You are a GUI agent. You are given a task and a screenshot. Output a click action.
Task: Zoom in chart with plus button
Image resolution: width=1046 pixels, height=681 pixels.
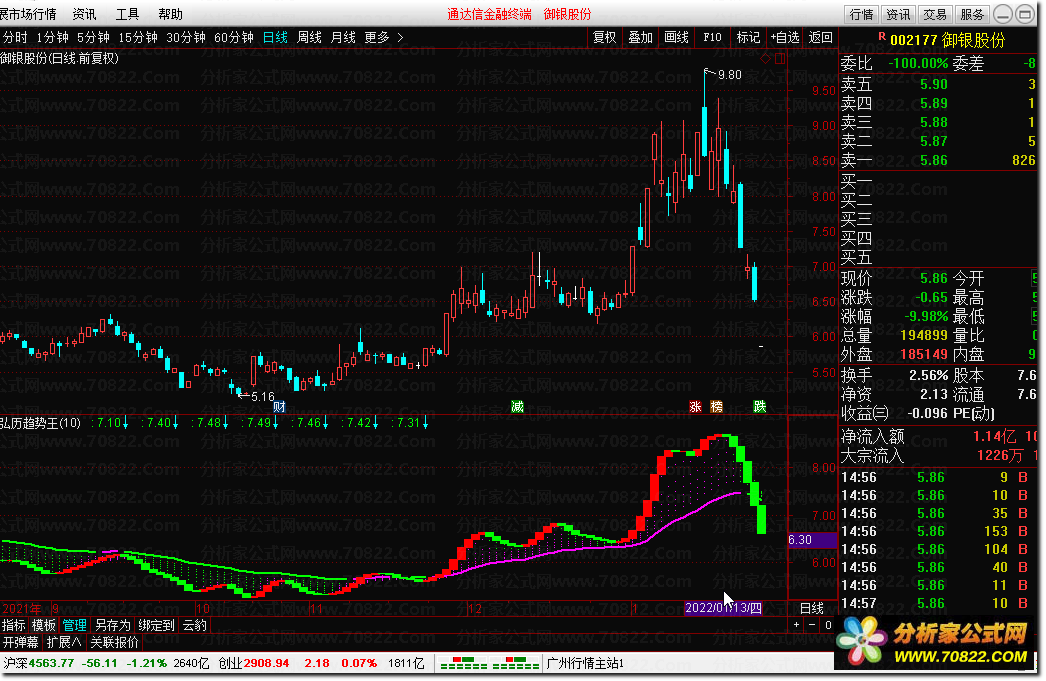[797, 626]
